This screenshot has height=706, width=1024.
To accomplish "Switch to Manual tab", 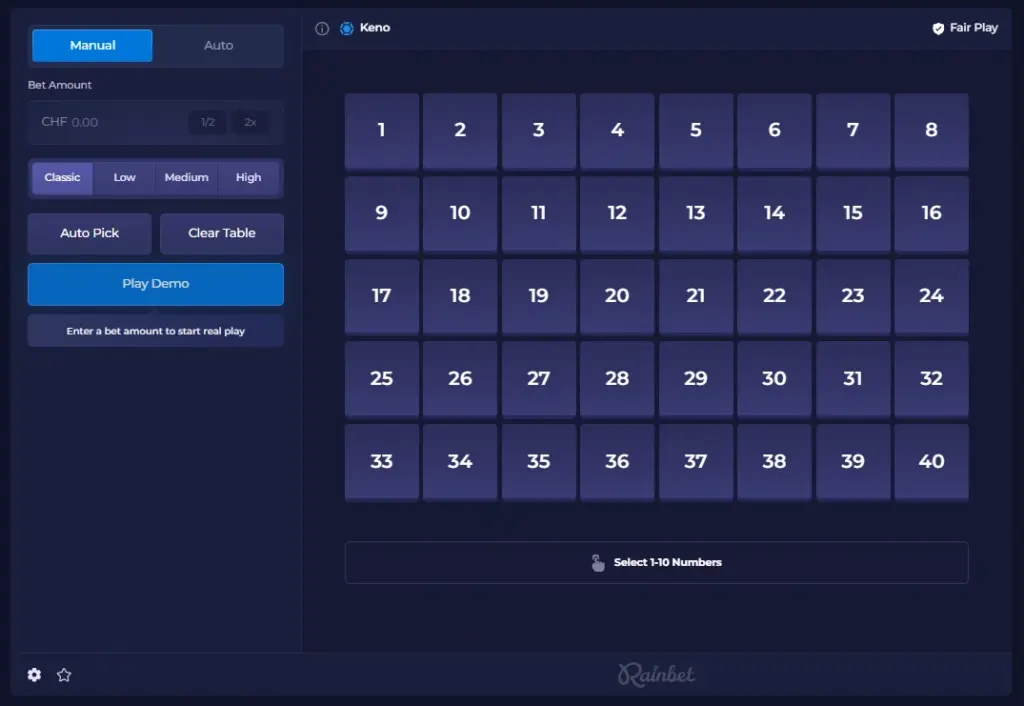I will (x=92, y=46).
